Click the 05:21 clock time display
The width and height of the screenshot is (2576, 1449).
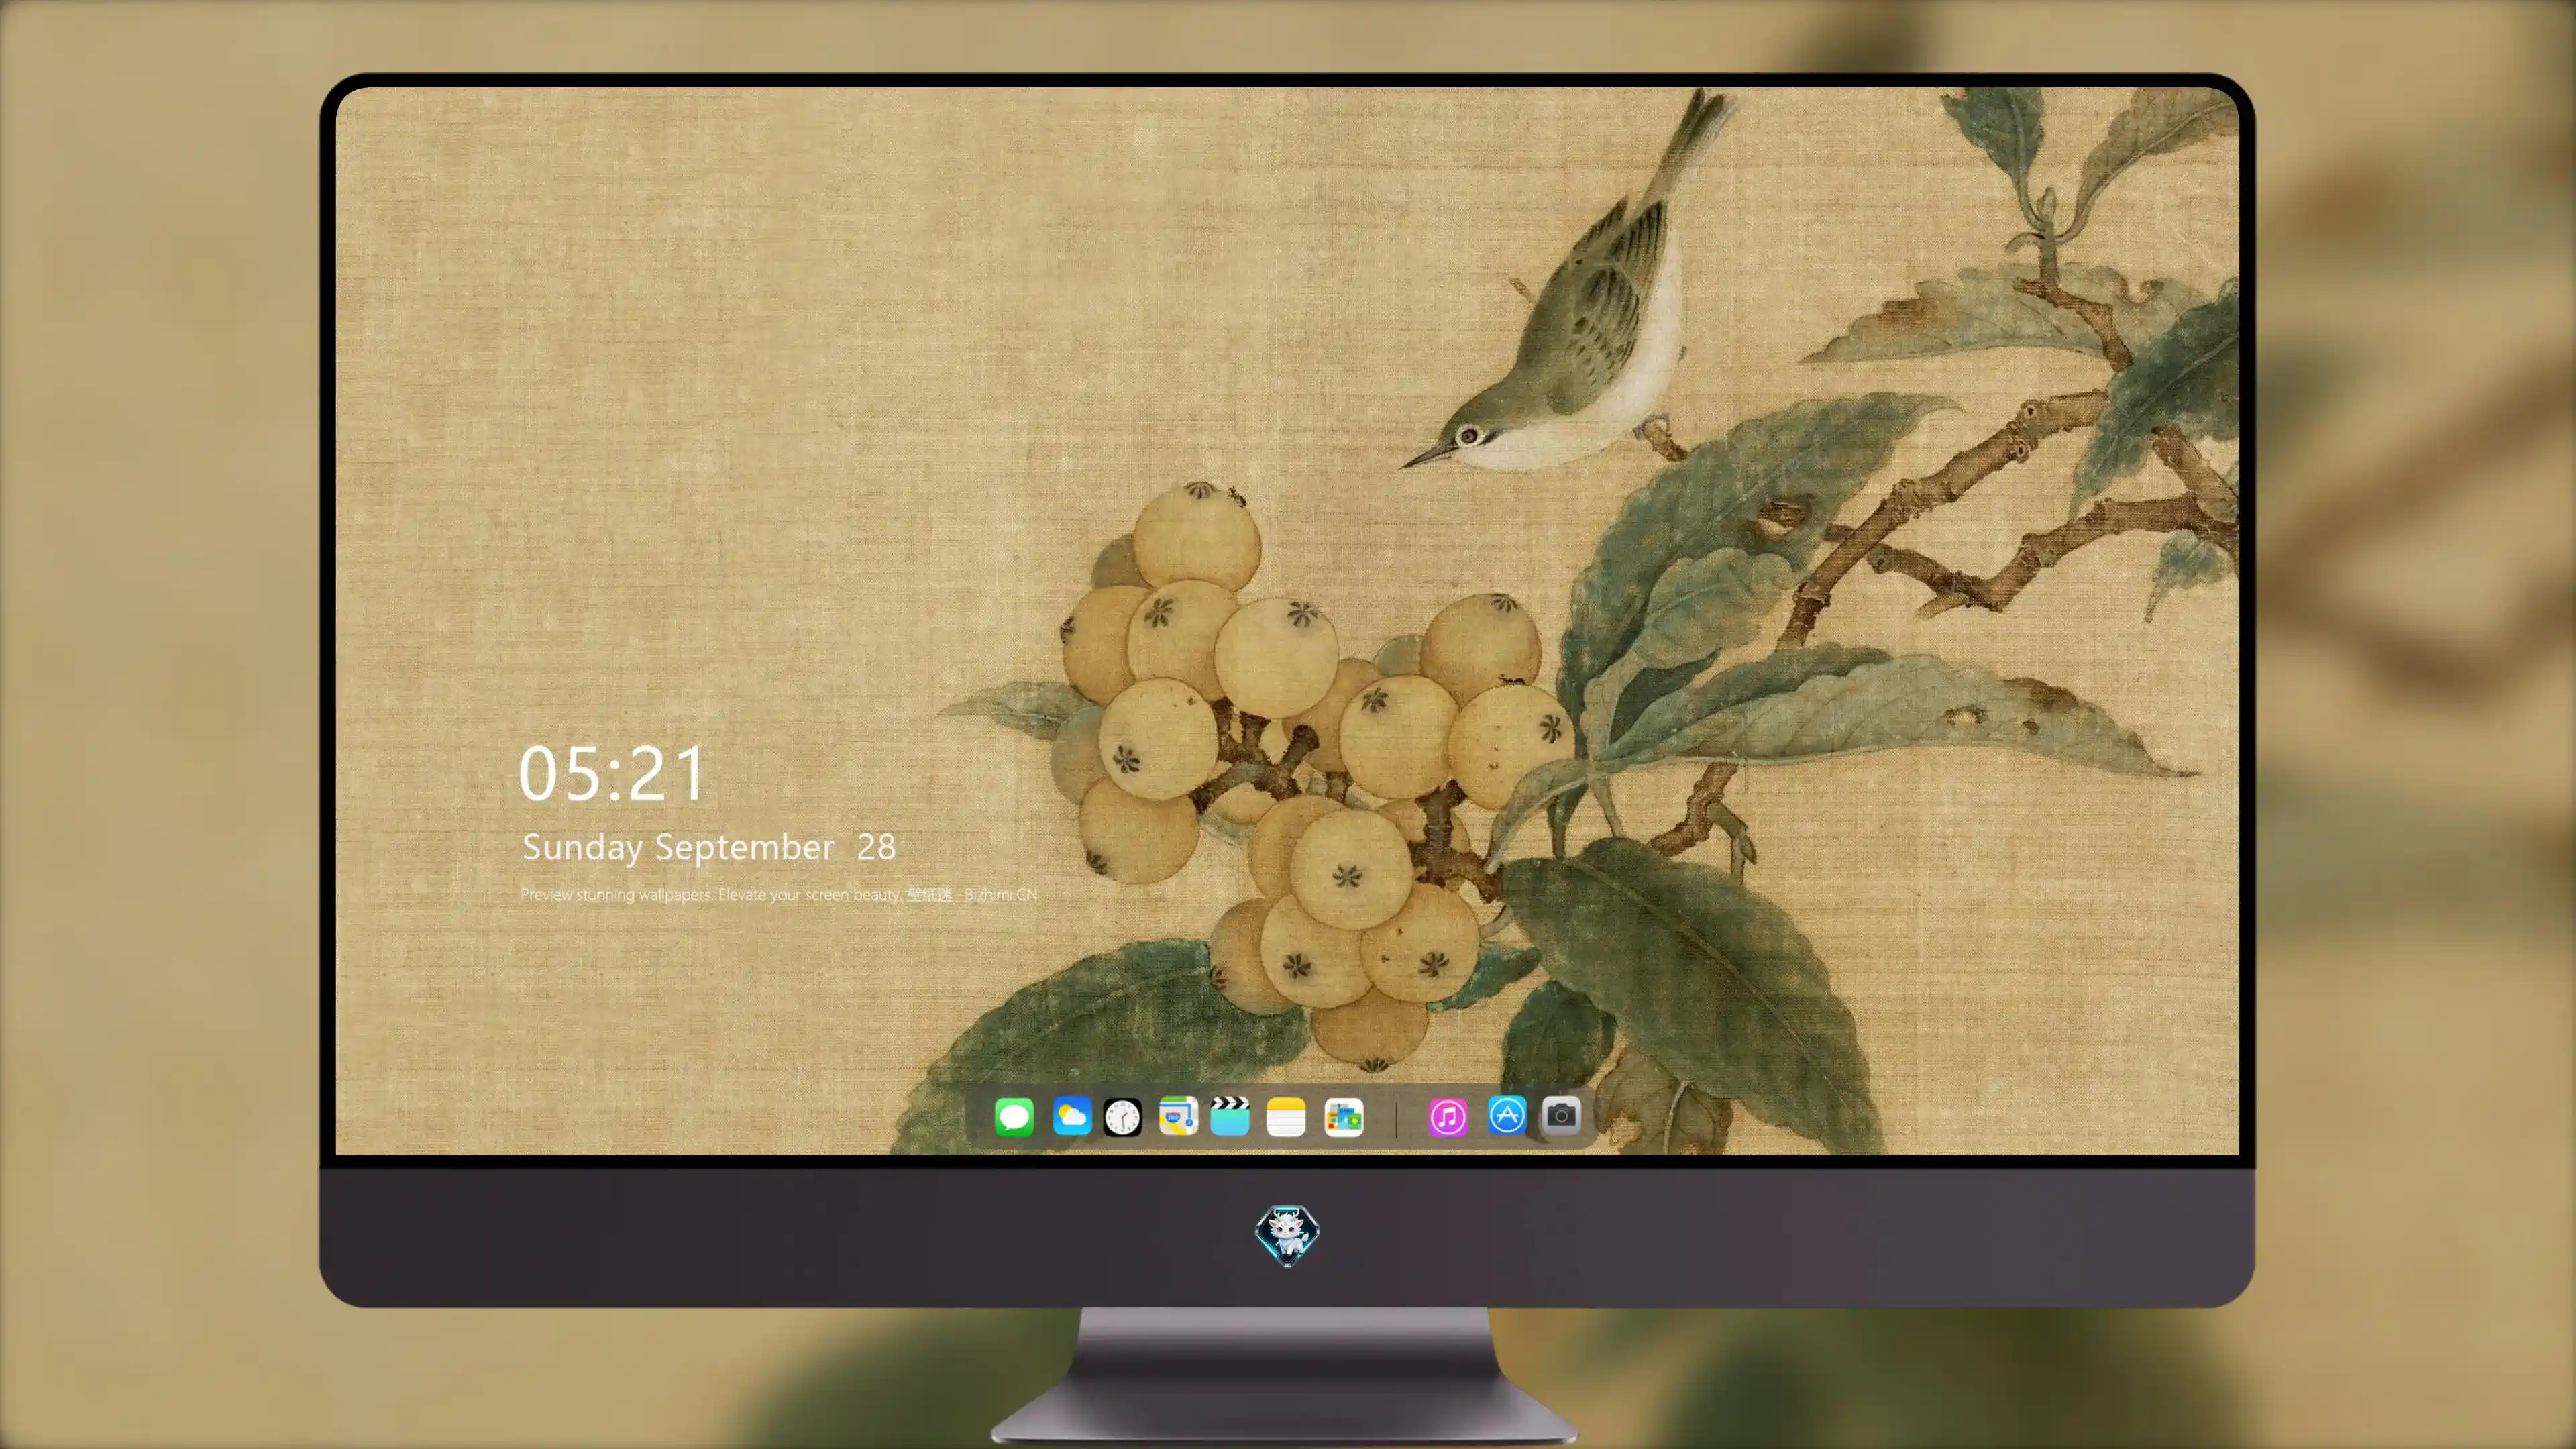612,773
